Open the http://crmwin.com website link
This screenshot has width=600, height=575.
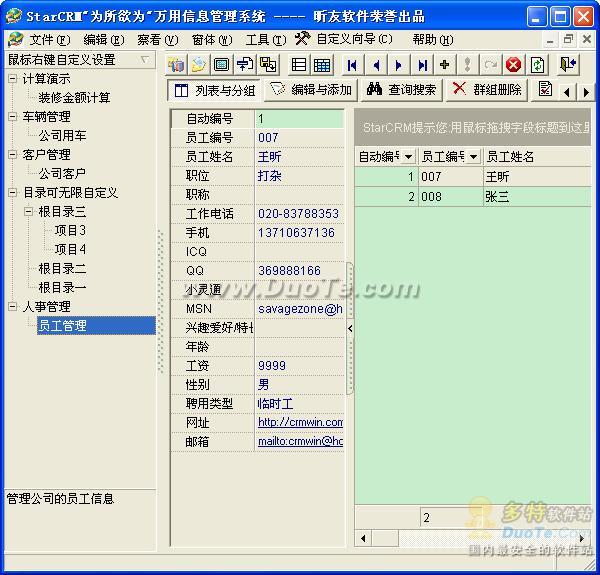point(300,422)
